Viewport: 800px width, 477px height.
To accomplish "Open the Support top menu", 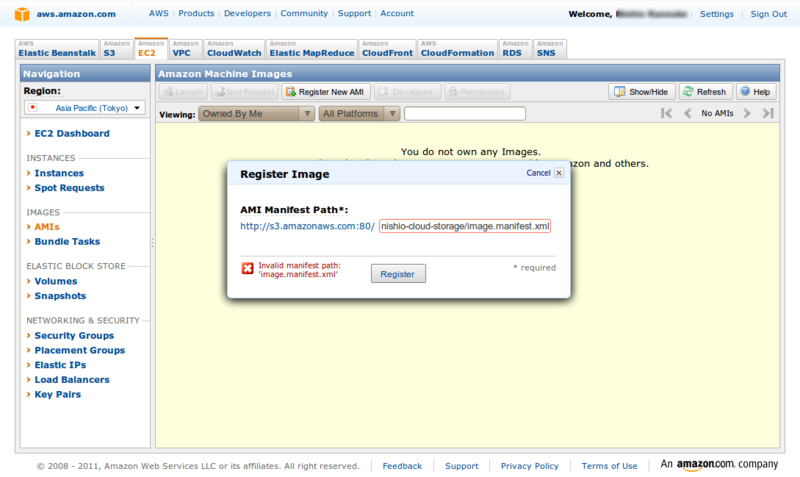I will 354,13.
